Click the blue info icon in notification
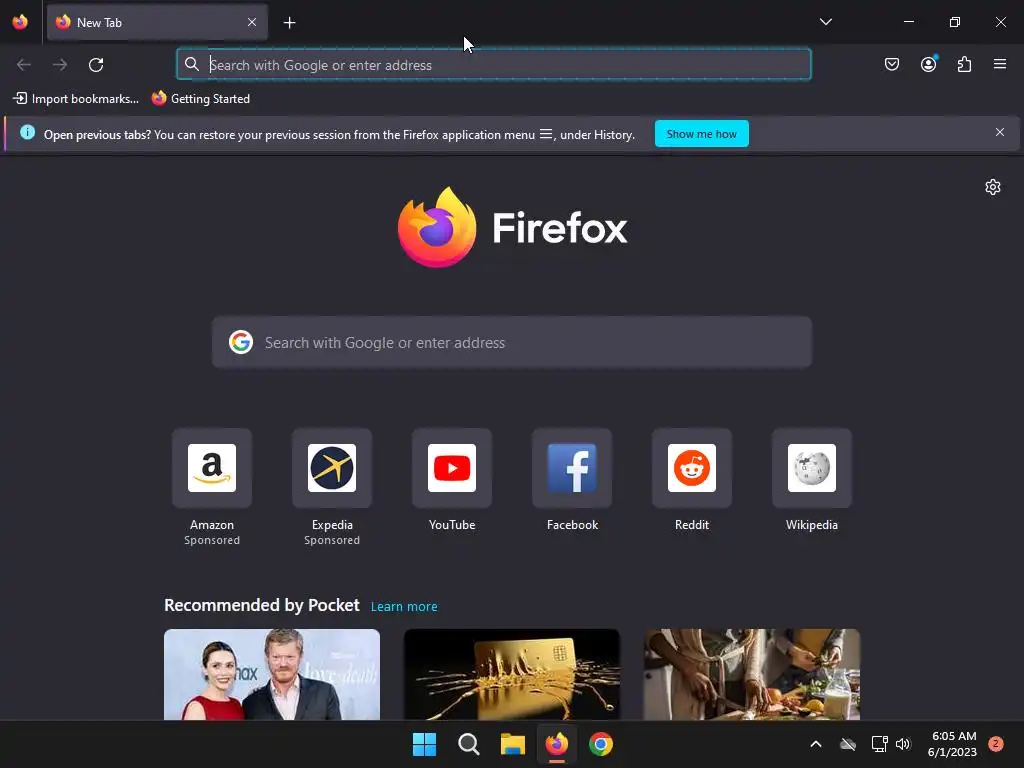The image size is (1024, 768). pos(27,133)
